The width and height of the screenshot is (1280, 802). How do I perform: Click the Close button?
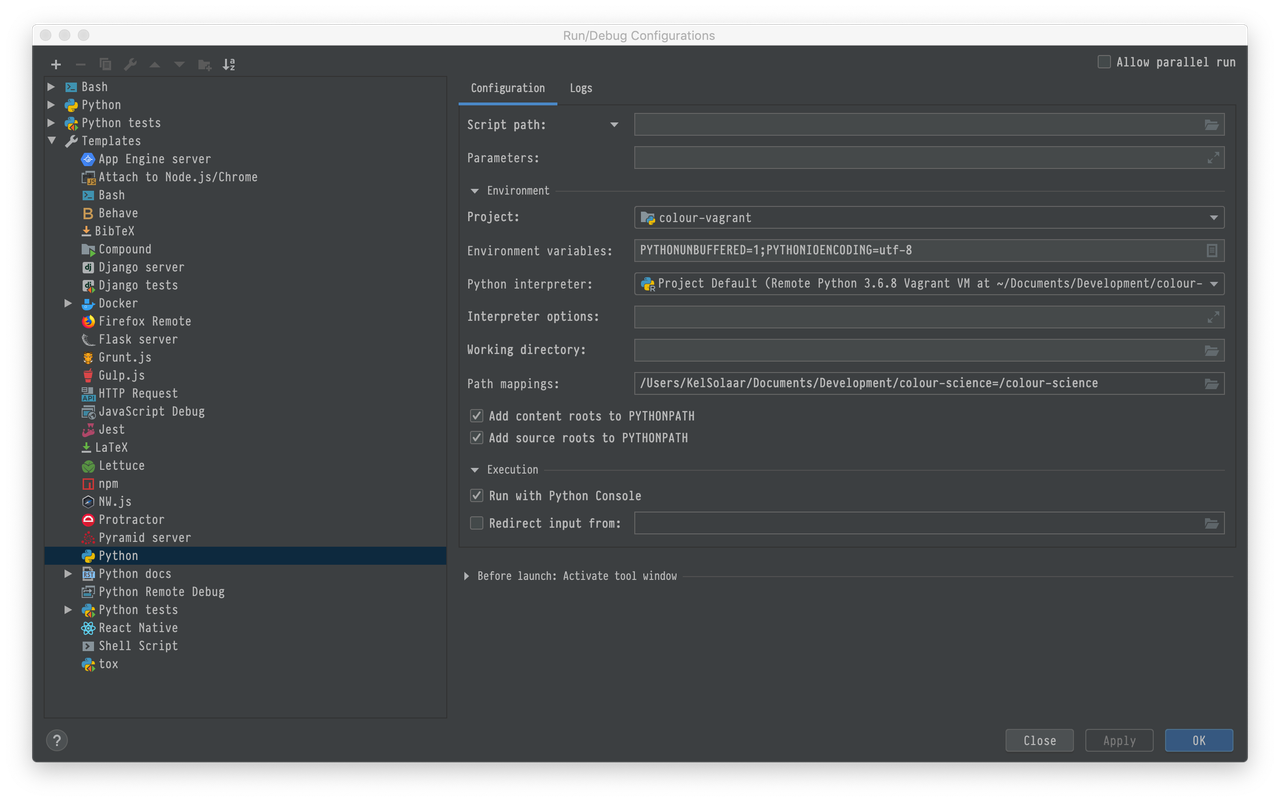(x=1040, y=741)
